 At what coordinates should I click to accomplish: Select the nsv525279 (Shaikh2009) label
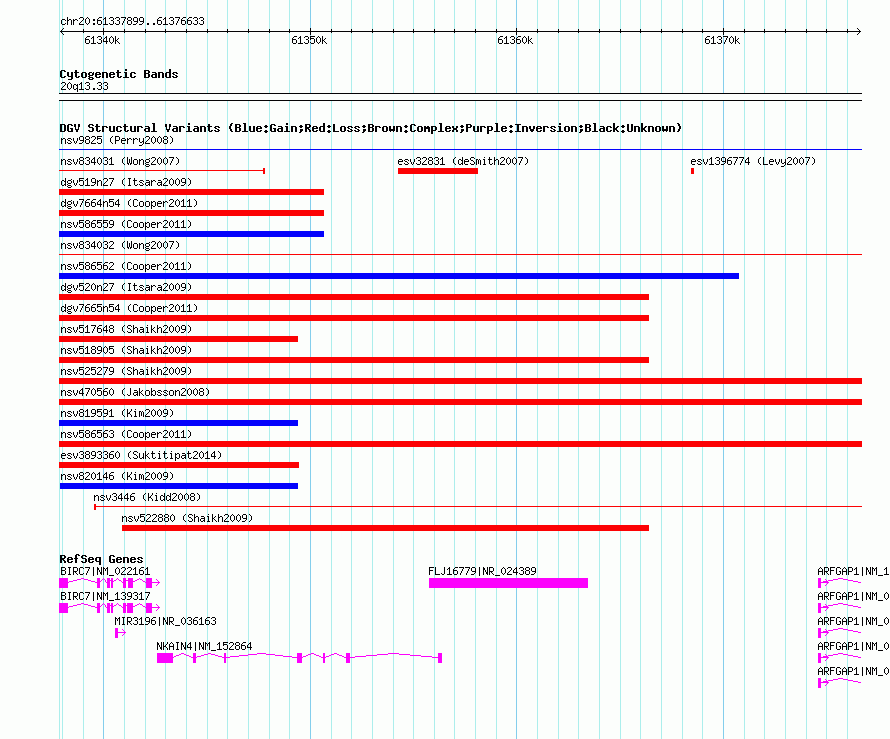click(x=126, y=371)
